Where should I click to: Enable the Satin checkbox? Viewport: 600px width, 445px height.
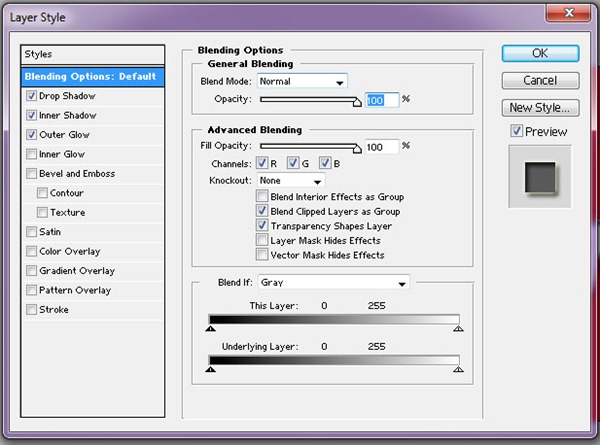point(31,232)
